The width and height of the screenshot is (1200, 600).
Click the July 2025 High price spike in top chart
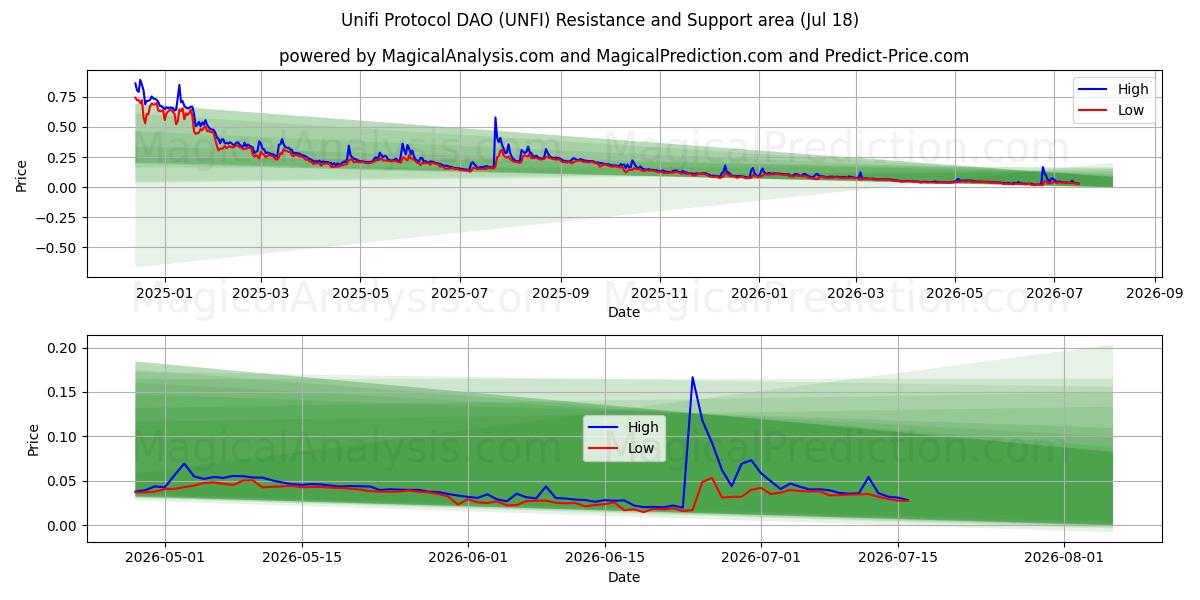(x=495, y=118)
